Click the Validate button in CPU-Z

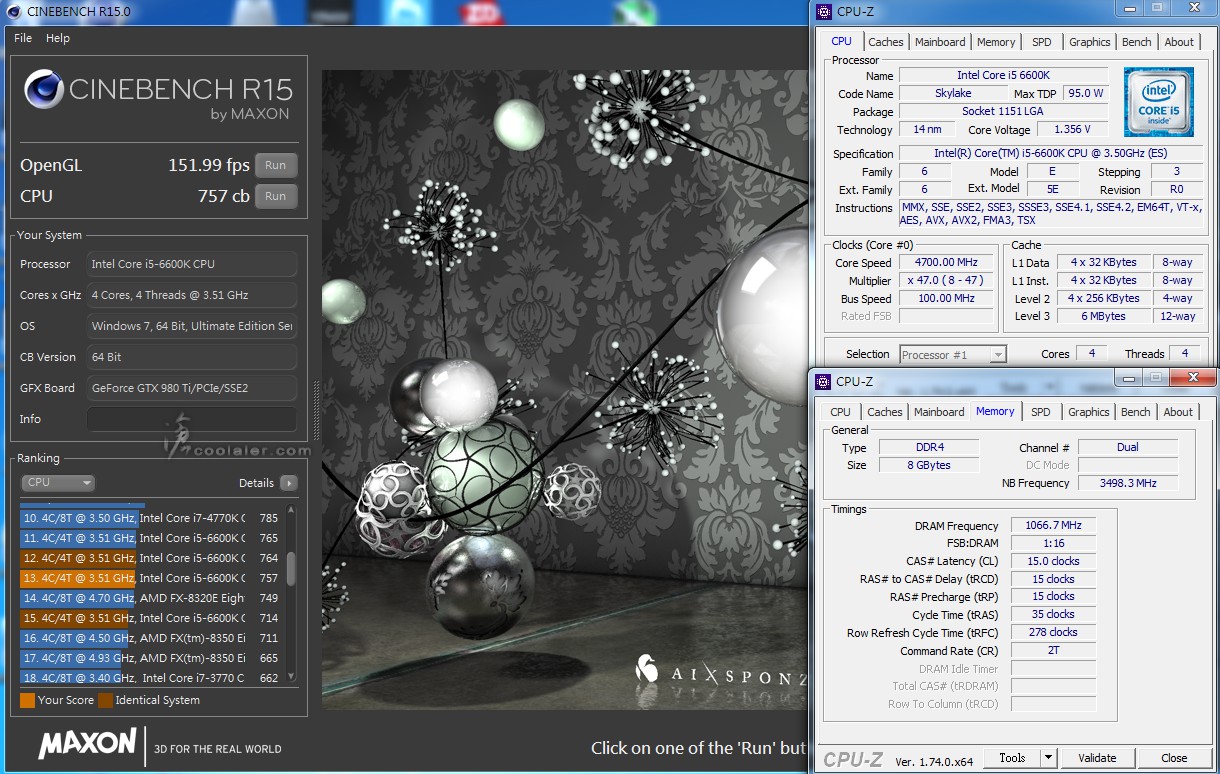[1098, 758]
